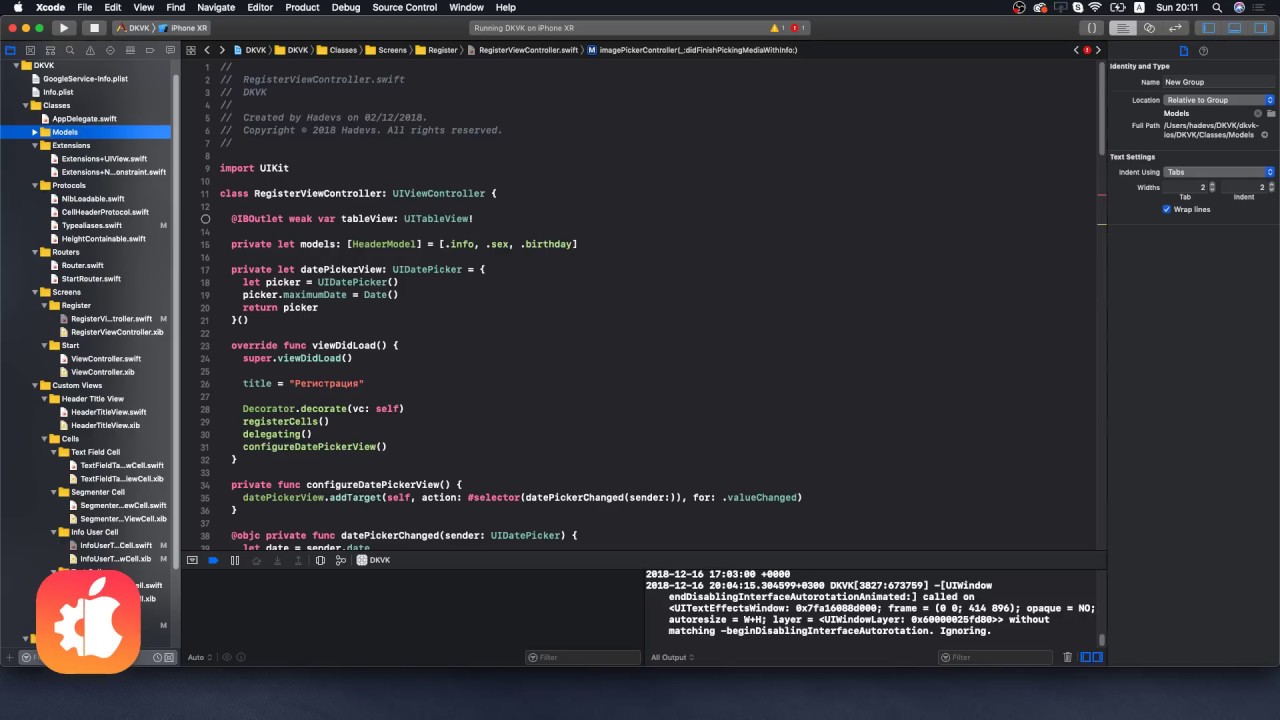Open the code snippets library braces button

(1092, 28)
